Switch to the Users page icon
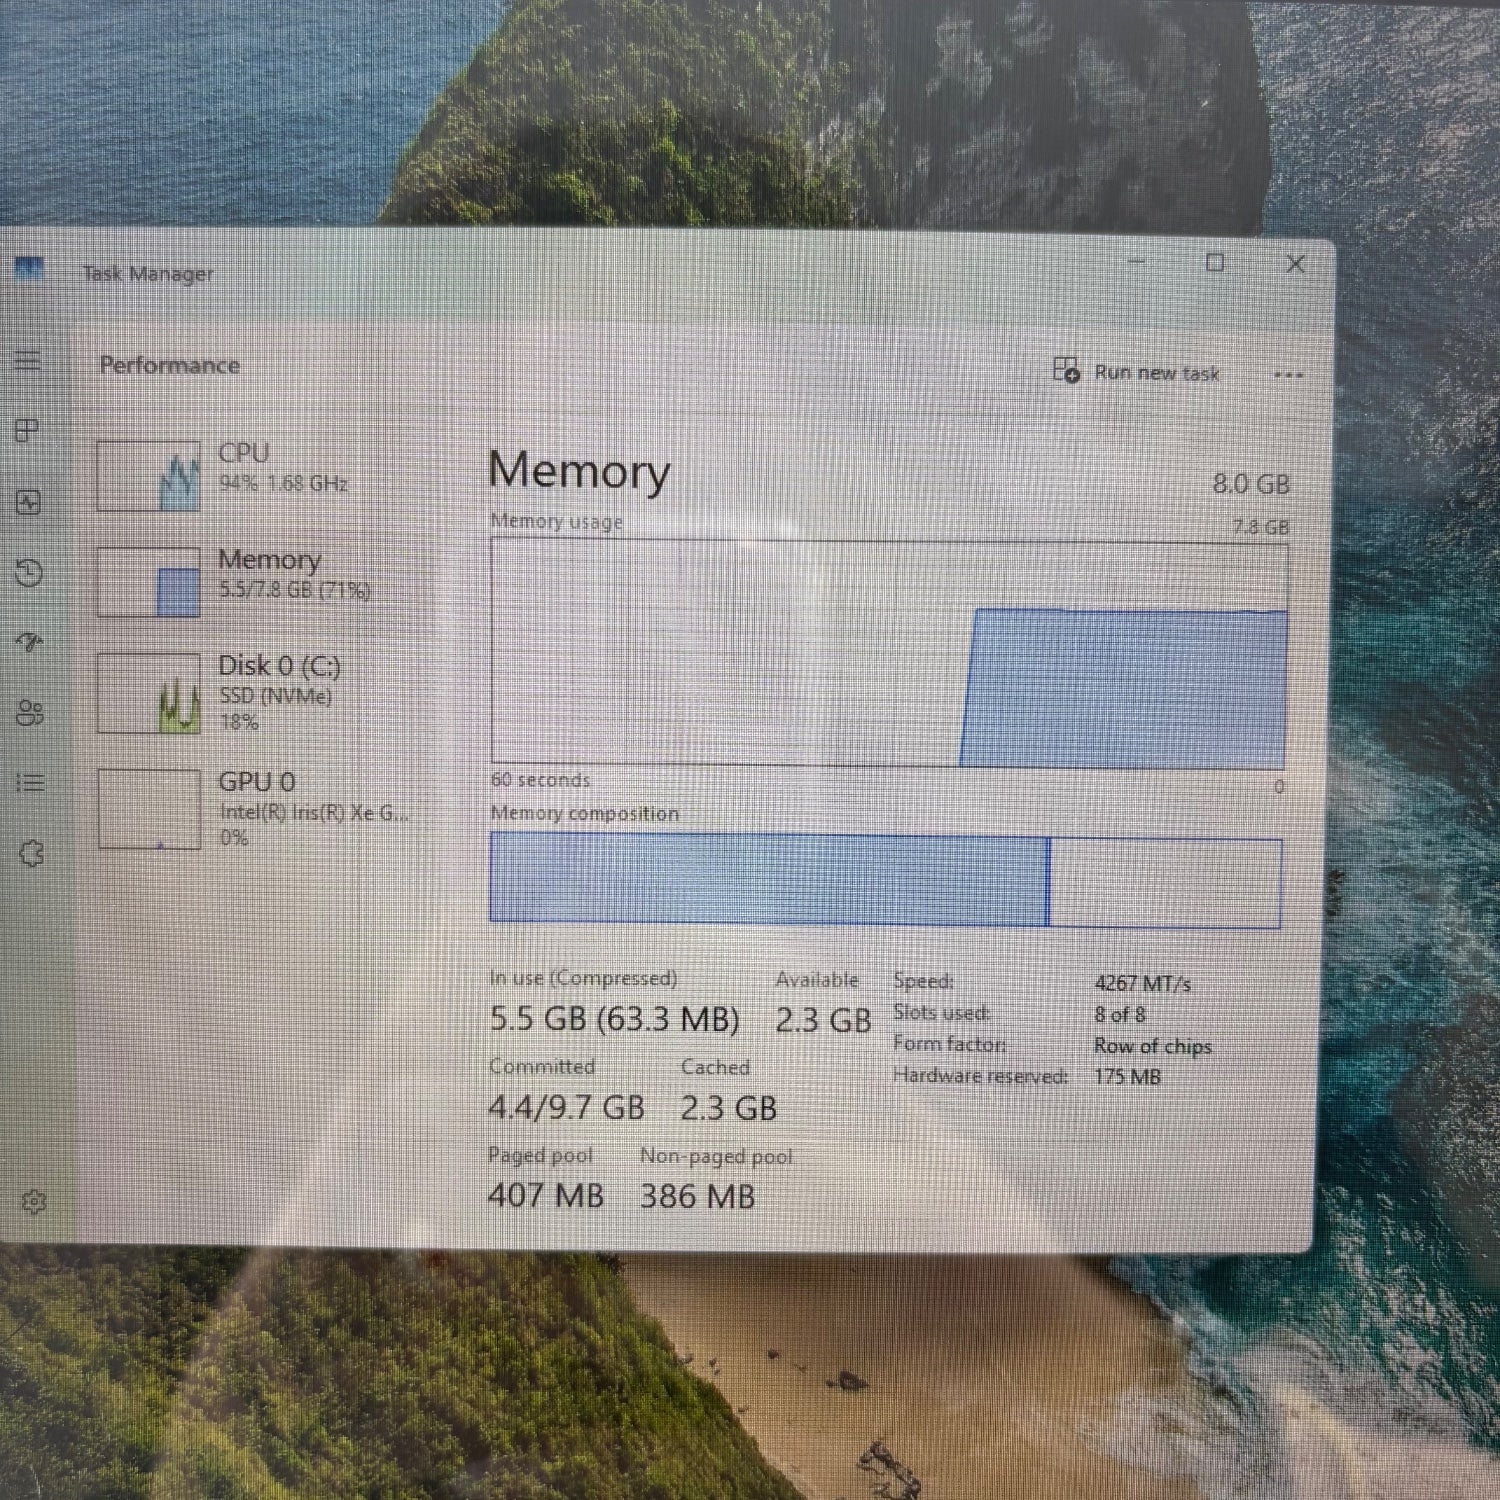The height and width of the screenshot is (1500, 1500). click(30, 713)
